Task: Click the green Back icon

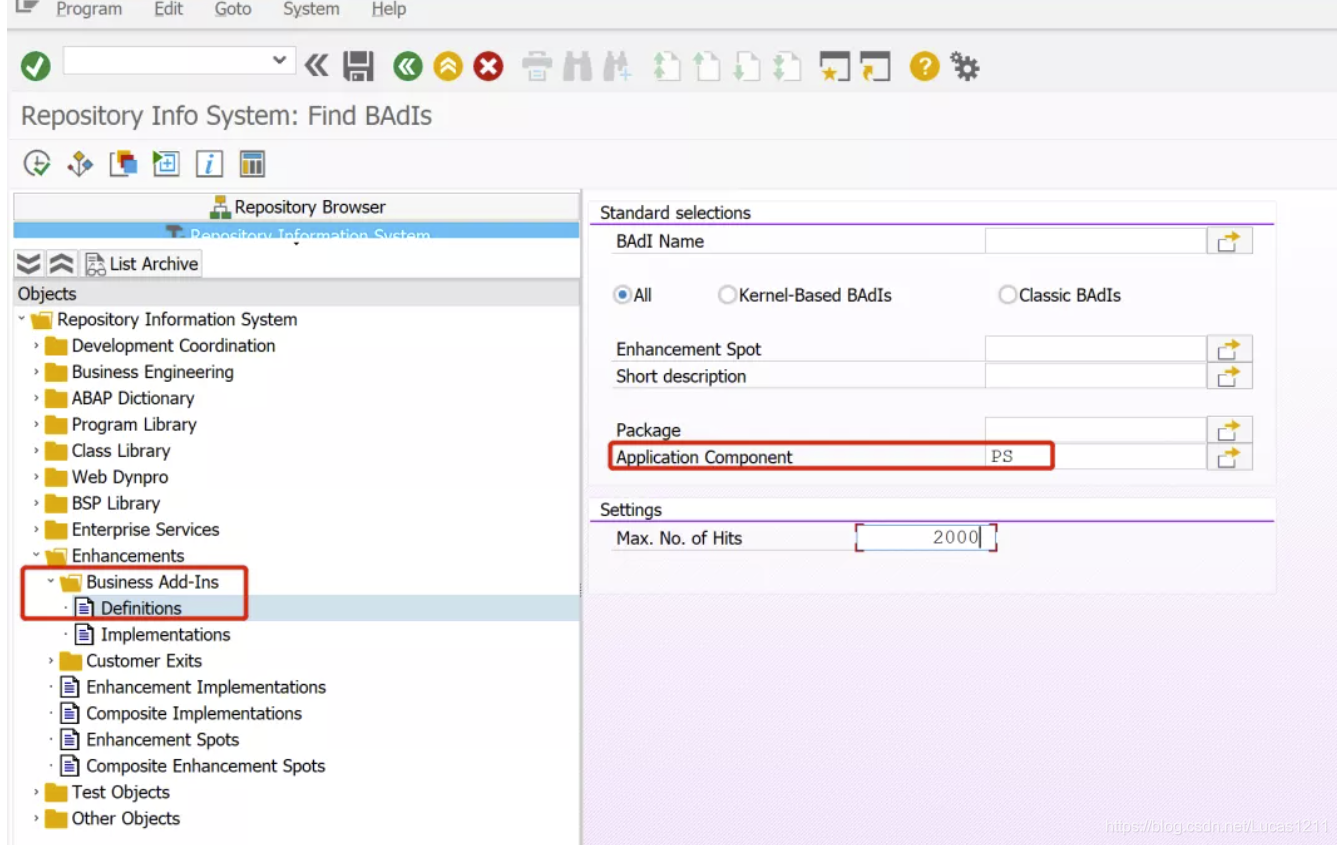Action: (408, 67)
